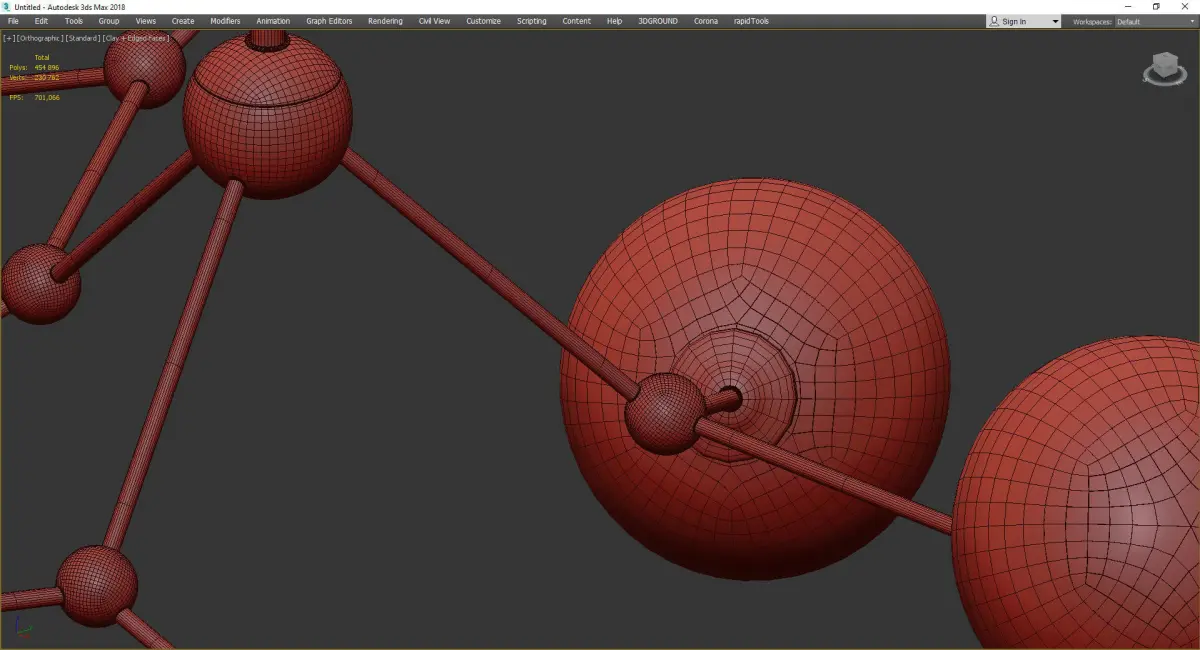1200x650 pixels.
Task: Click the Polys count statistic
Action: [x=34, y=67]
